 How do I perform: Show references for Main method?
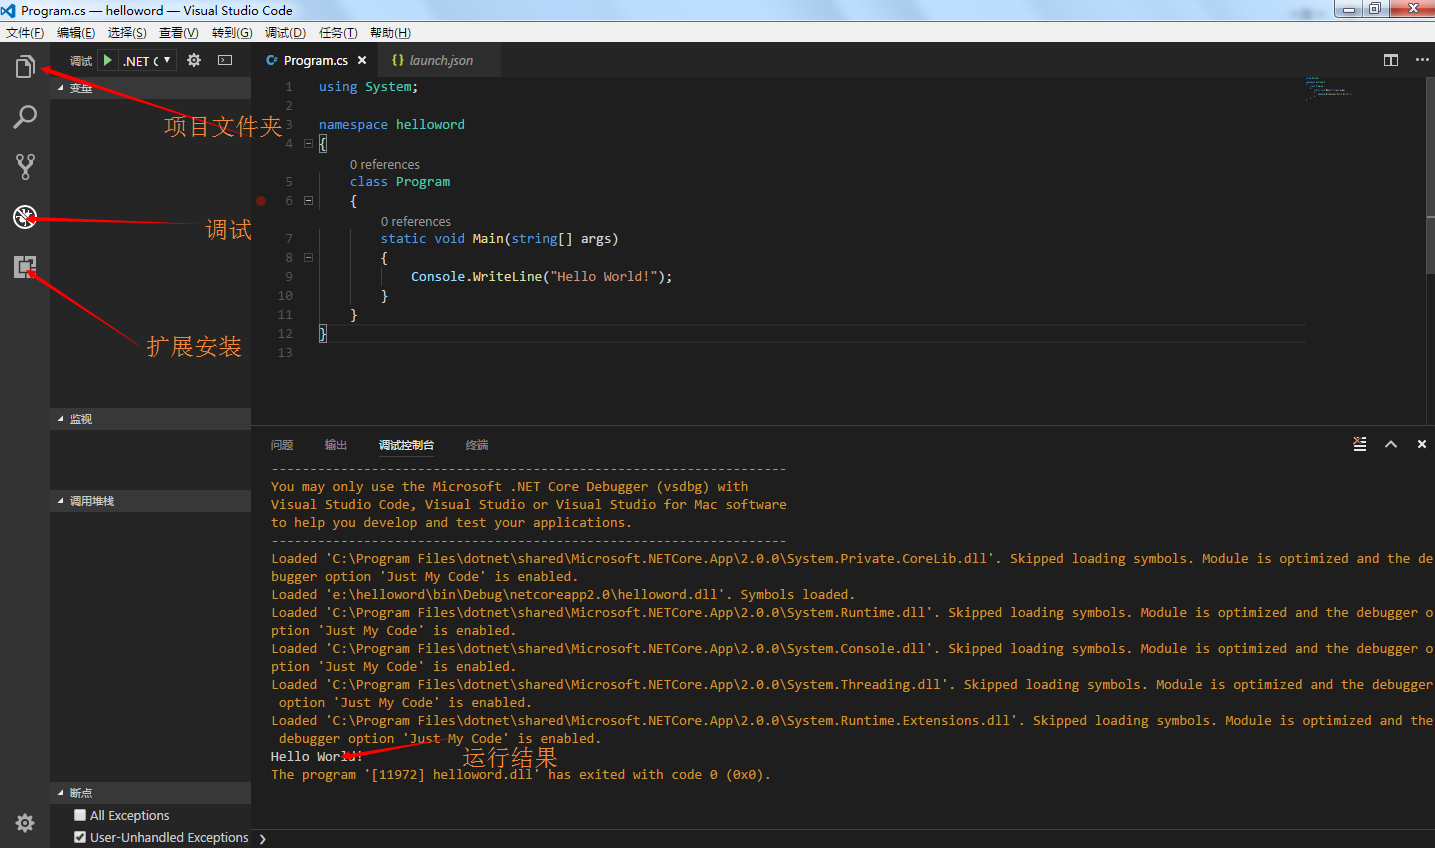[416, 221]
